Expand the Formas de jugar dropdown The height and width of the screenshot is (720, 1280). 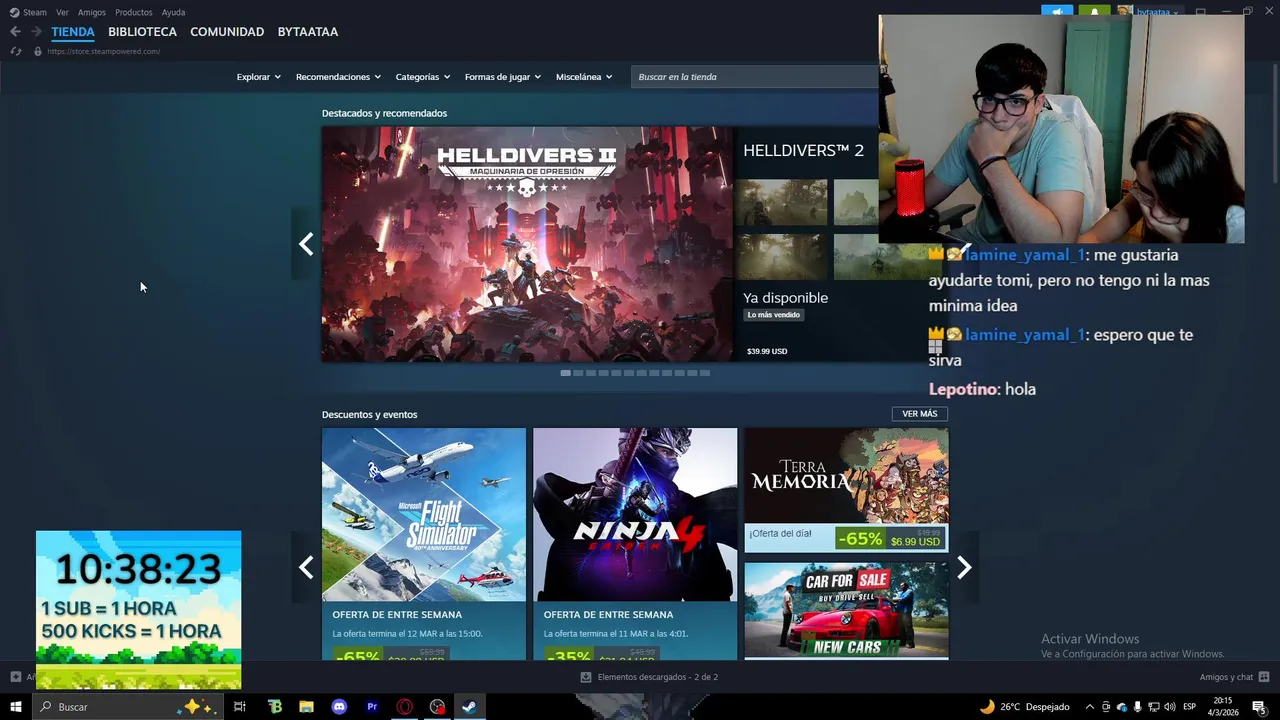tap(502, 77)
